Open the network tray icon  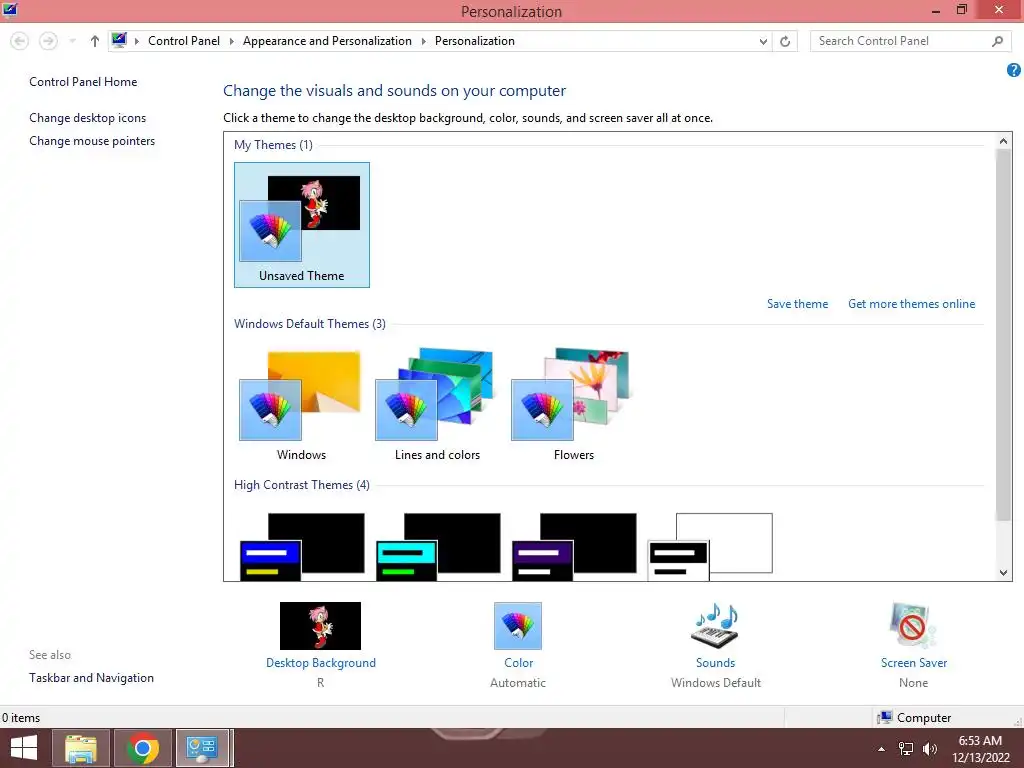click(x=906, y=749)
